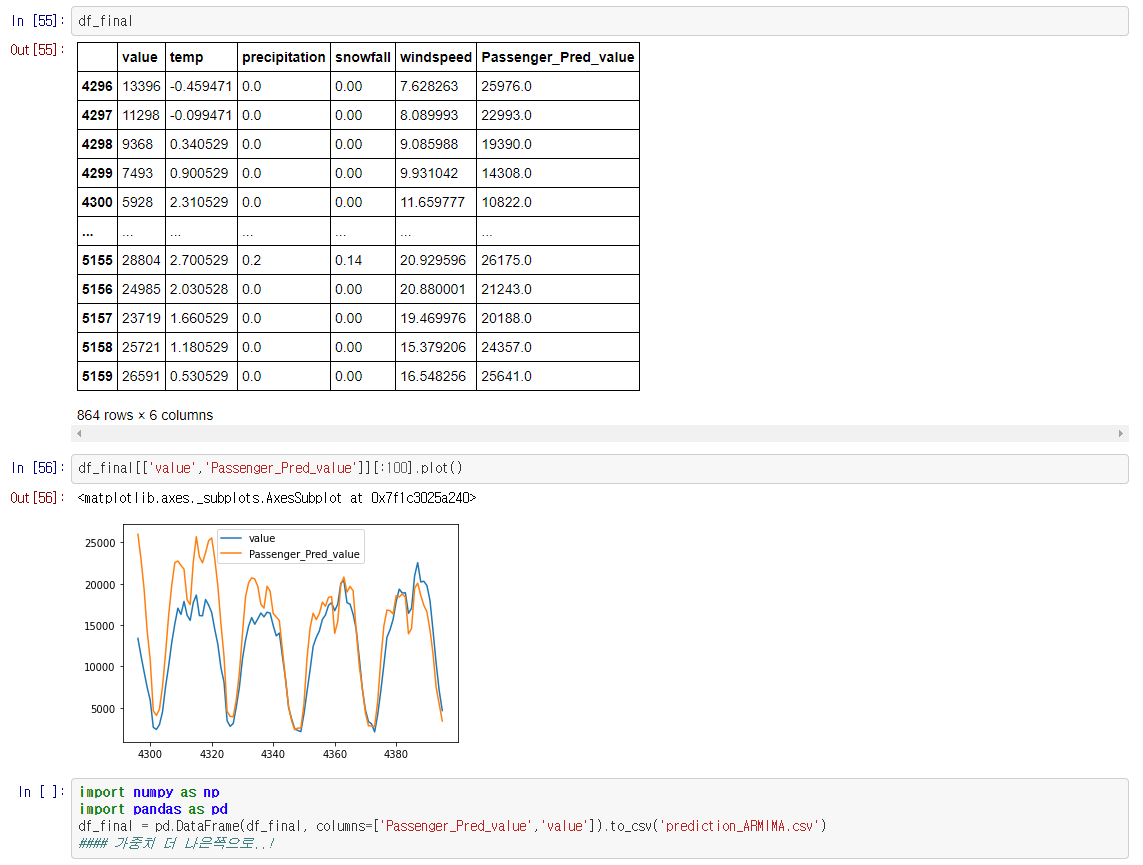Click value cell 13396
Image resolution: width=1143 pixels, height=865 pixels.
(141, 87)
